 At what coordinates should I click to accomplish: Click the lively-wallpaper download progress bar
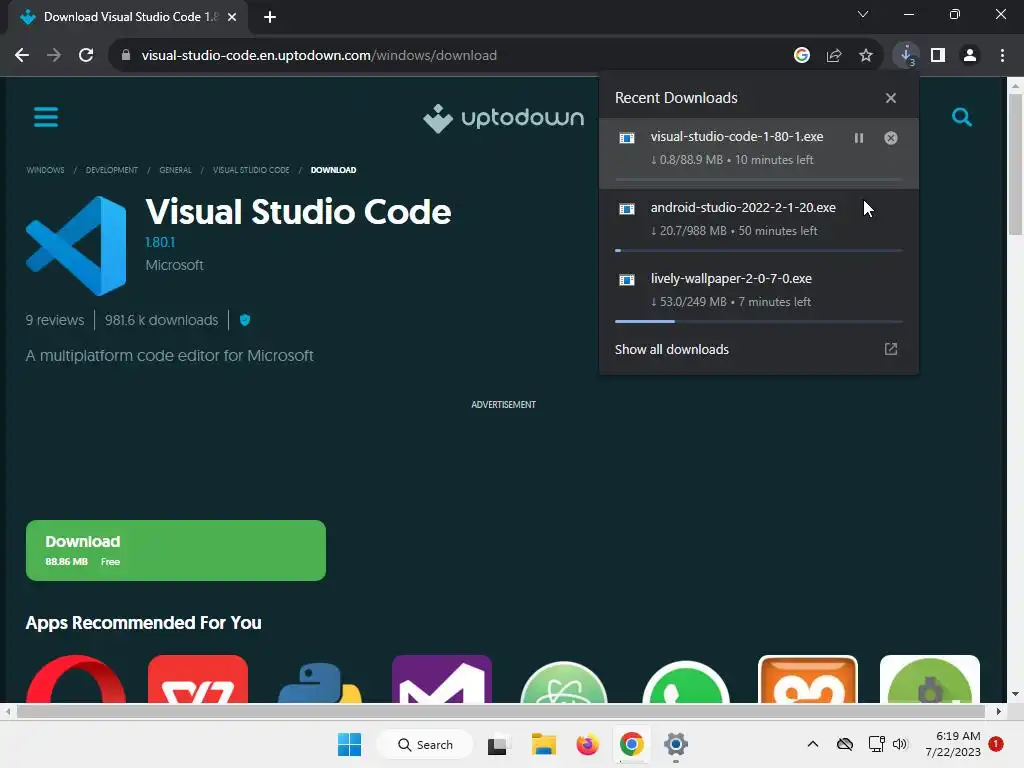759,321
